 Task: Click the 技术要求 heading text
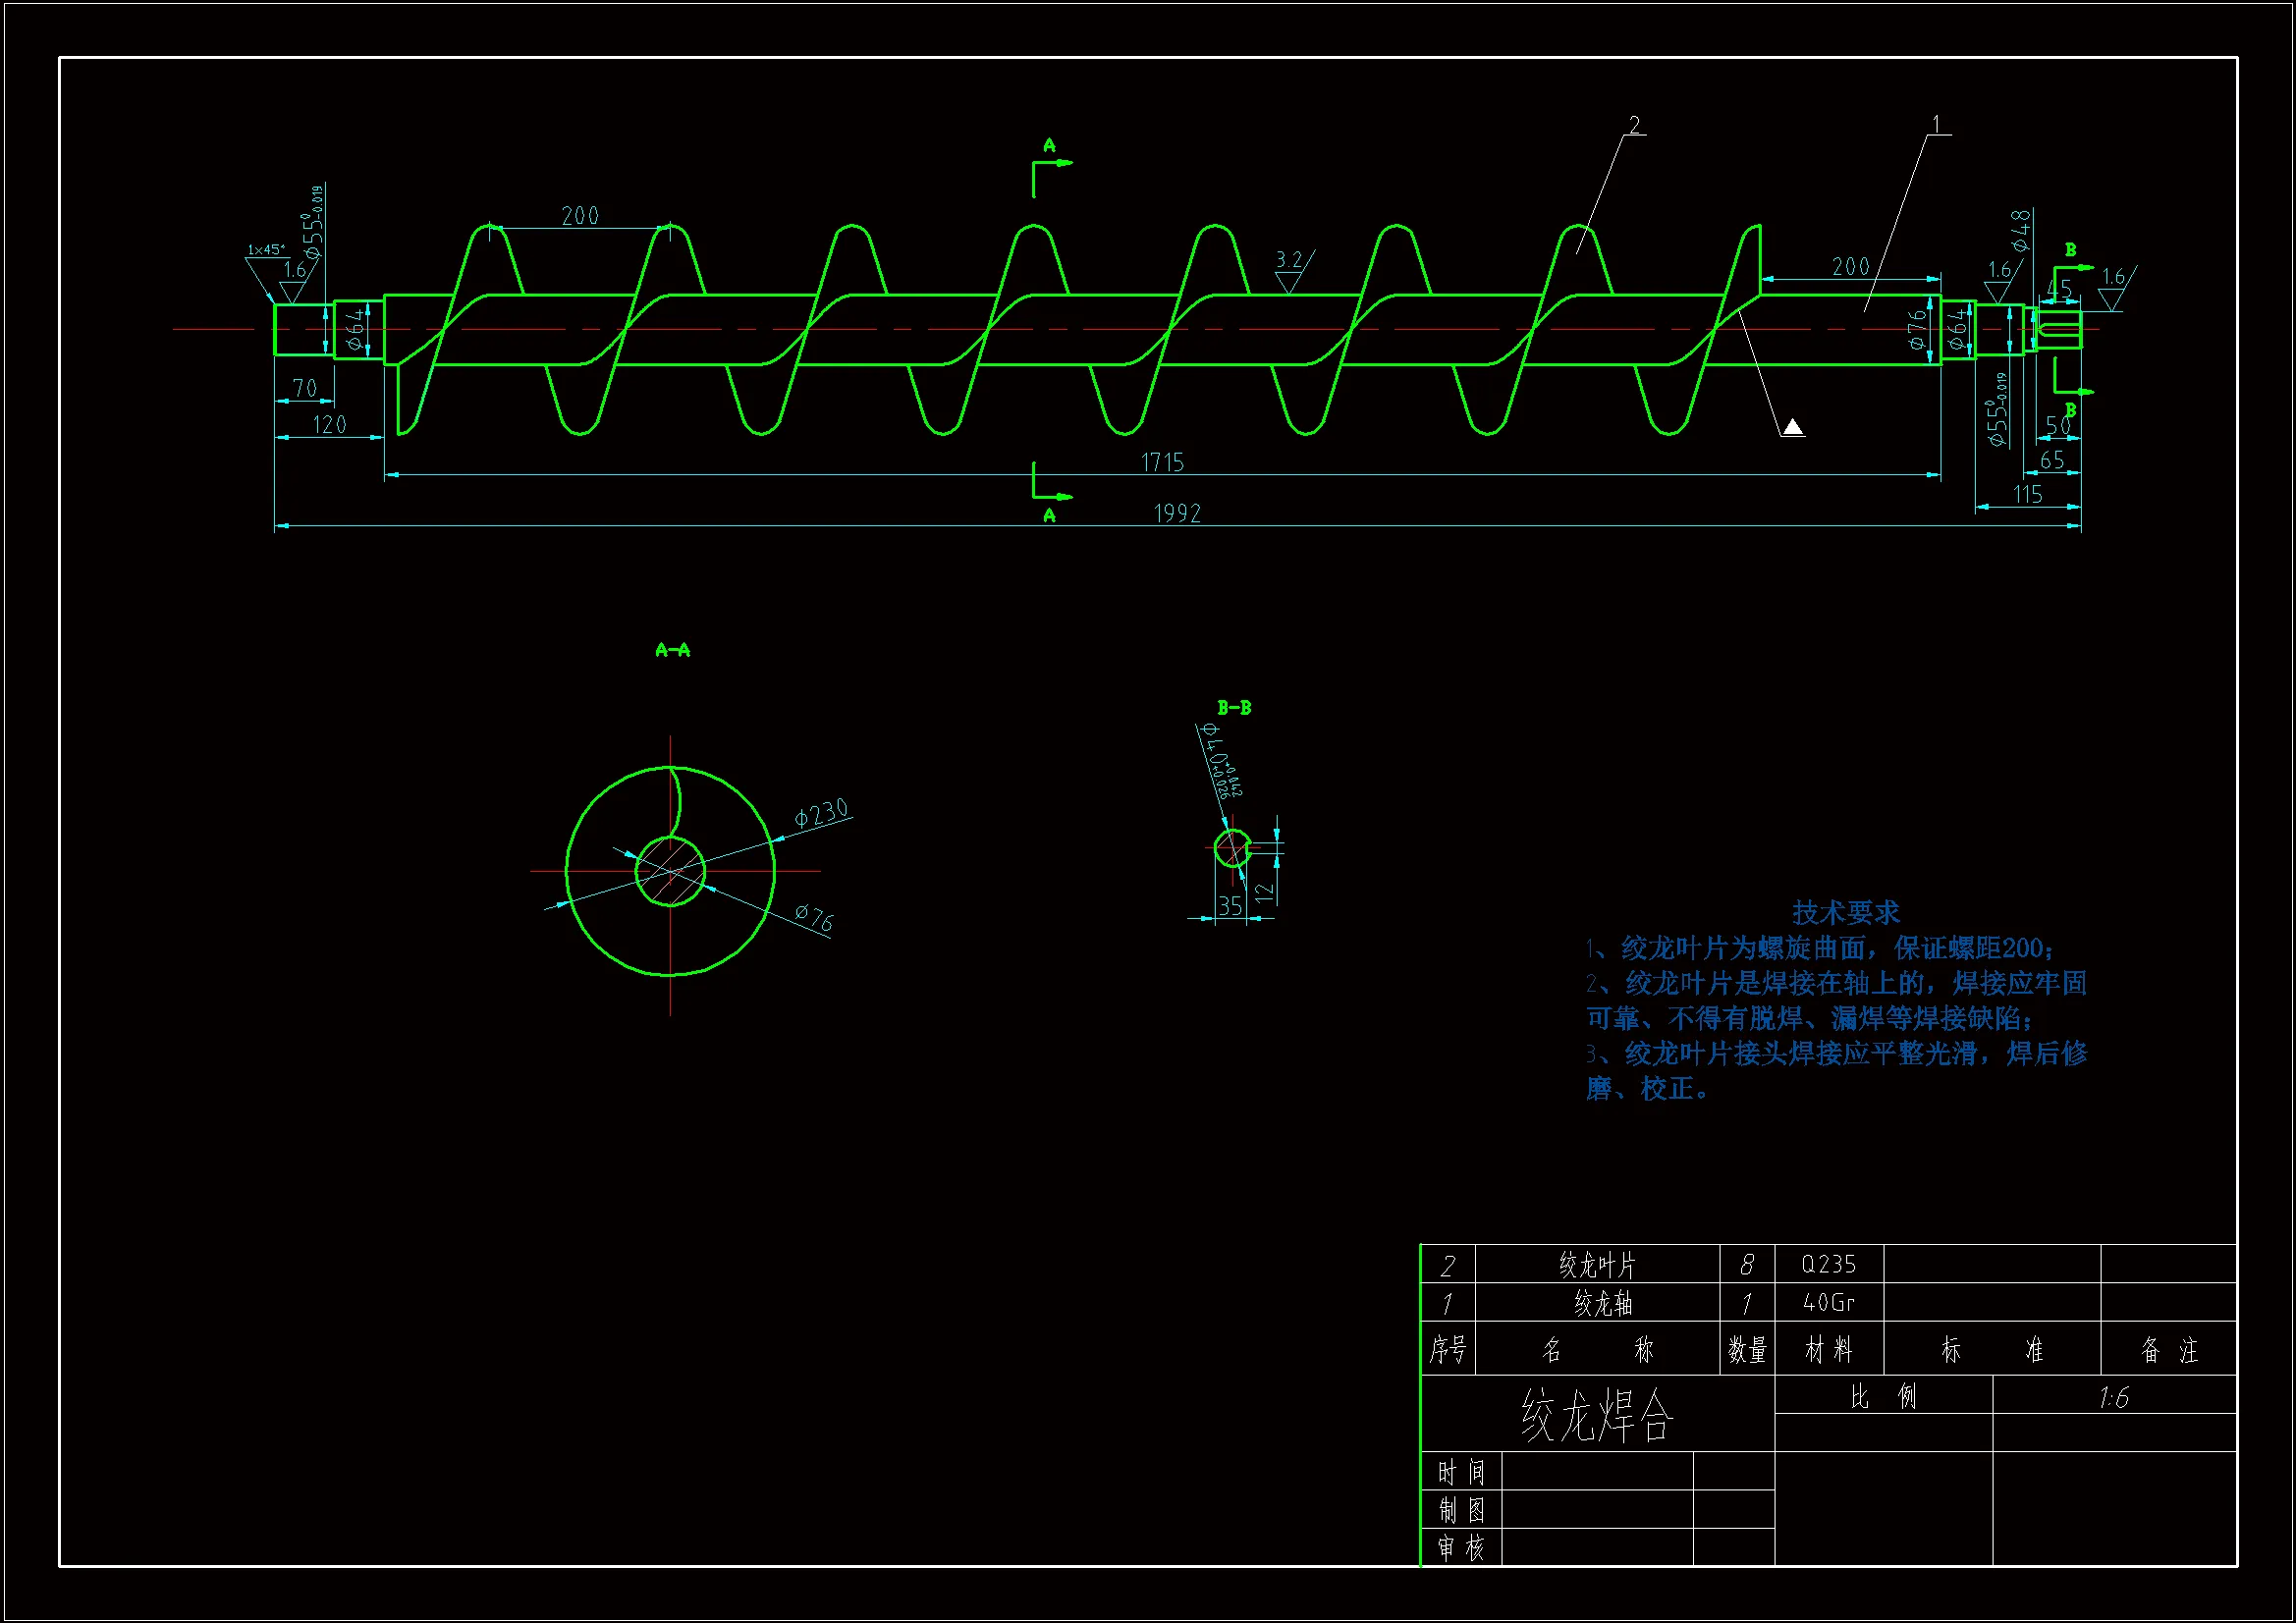1845,912
